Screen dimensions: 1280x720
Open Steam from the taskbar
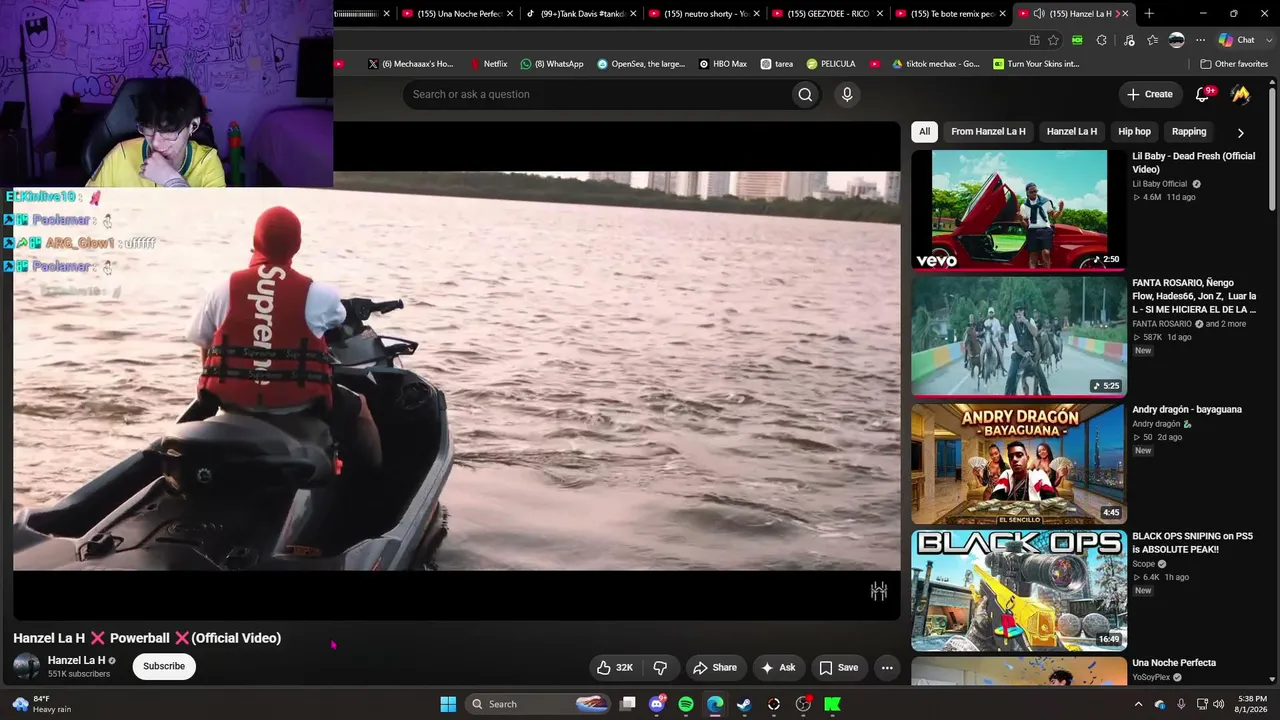(x=744, y=704)
